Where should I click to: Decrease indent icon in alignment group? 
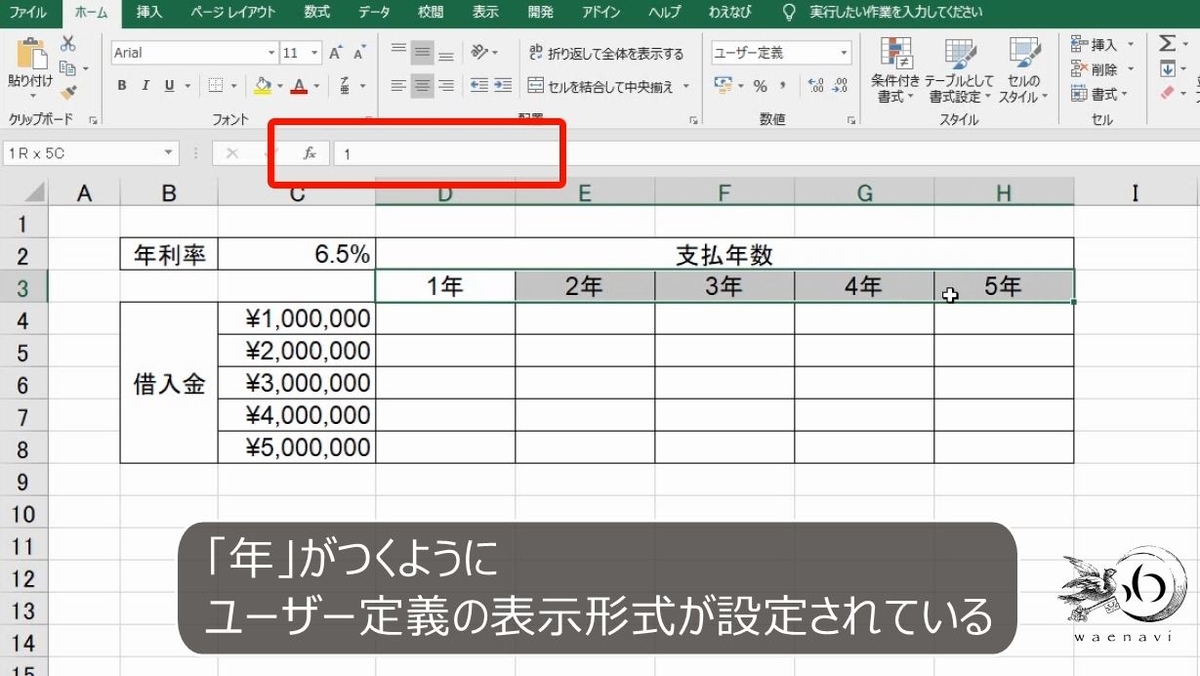pyautogui.click(x=479, y=86)
